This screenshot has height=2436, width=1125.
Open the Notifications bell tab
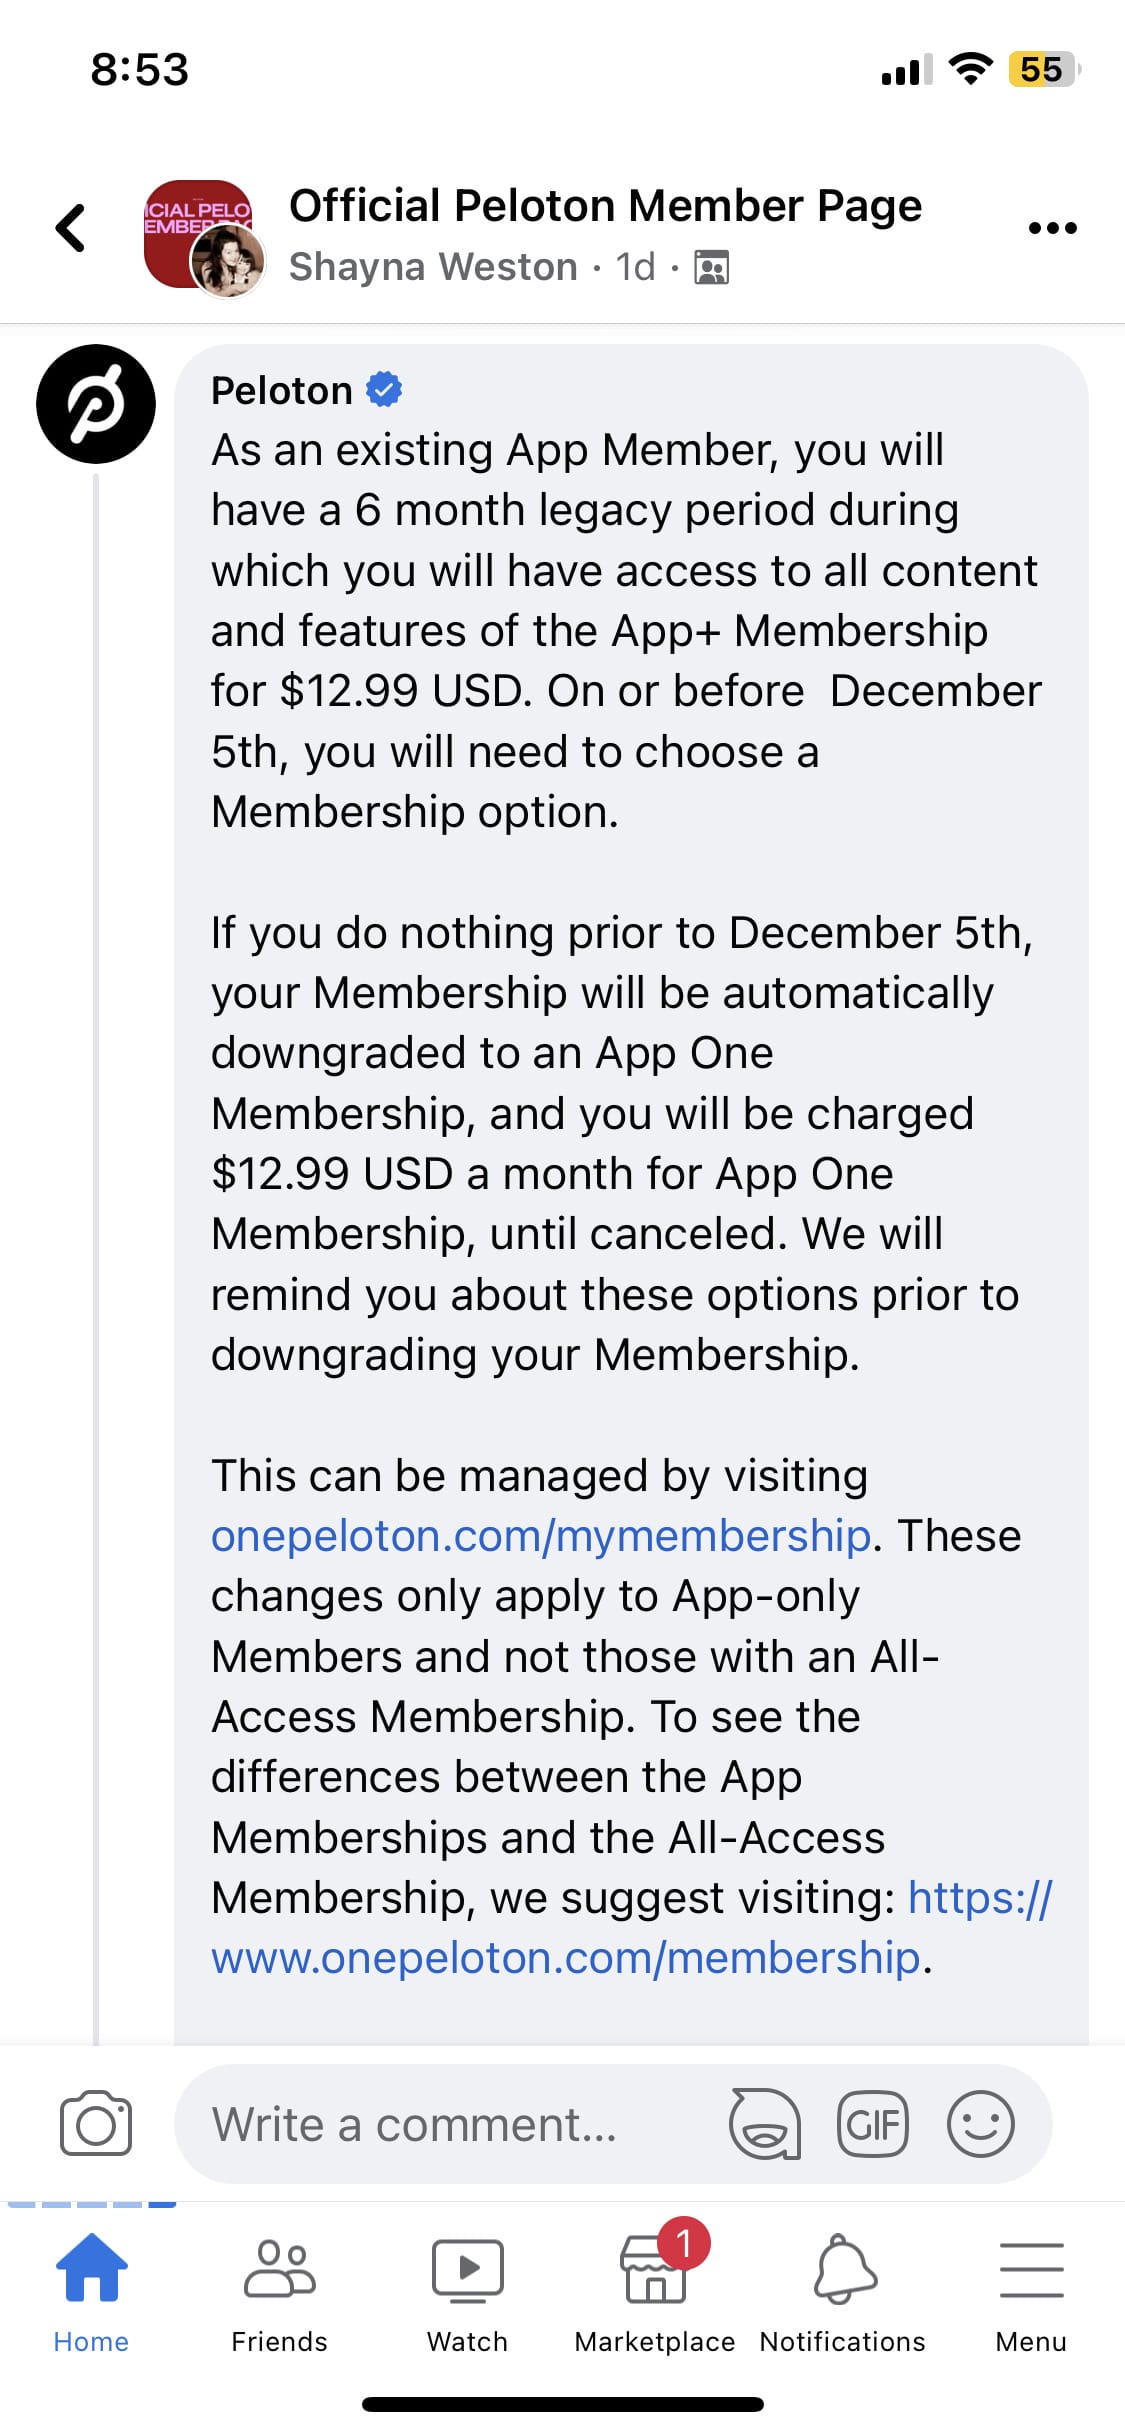tap(843, 2292)
